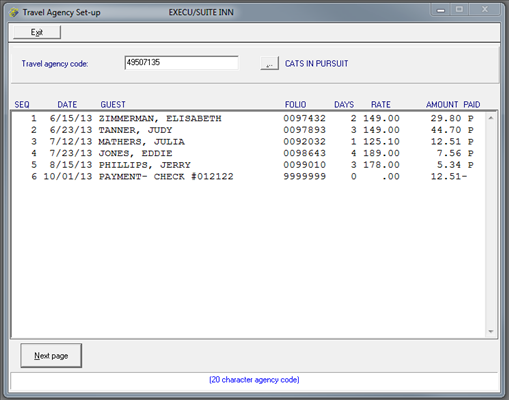Minimize the Travel Agency Set-up window

click(x=441, y=10)
